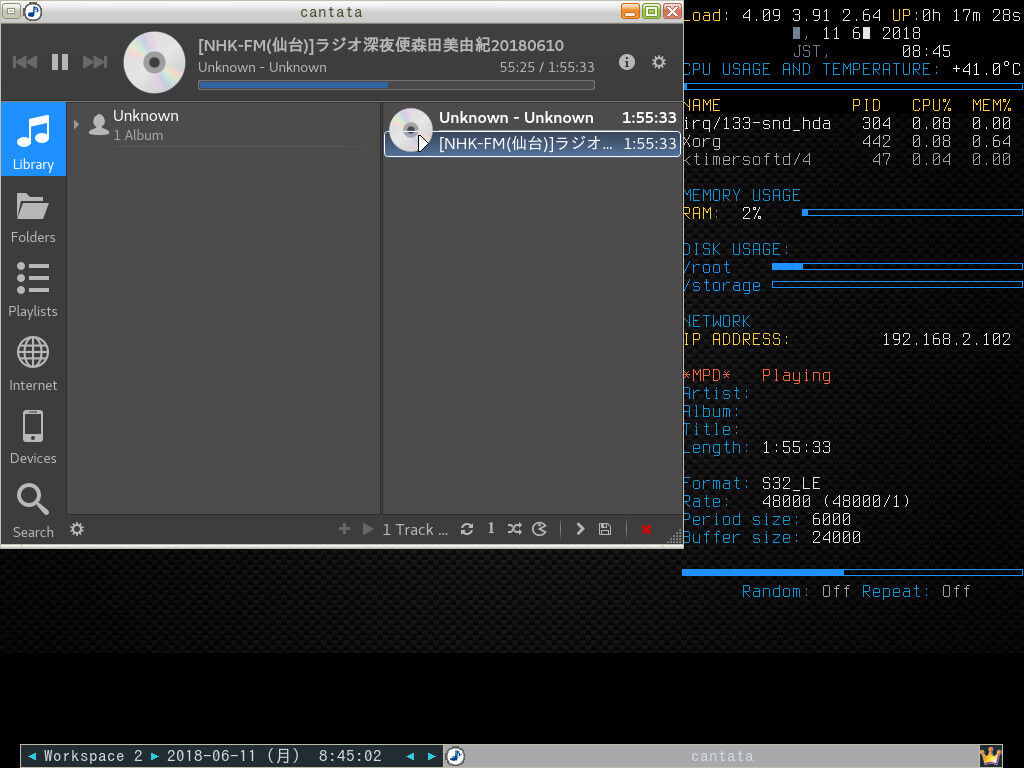Image resolution: width=1024 pixels, height=768 pixels.
Task: Click the Unknown artist avatar icon
Action: 99,124
